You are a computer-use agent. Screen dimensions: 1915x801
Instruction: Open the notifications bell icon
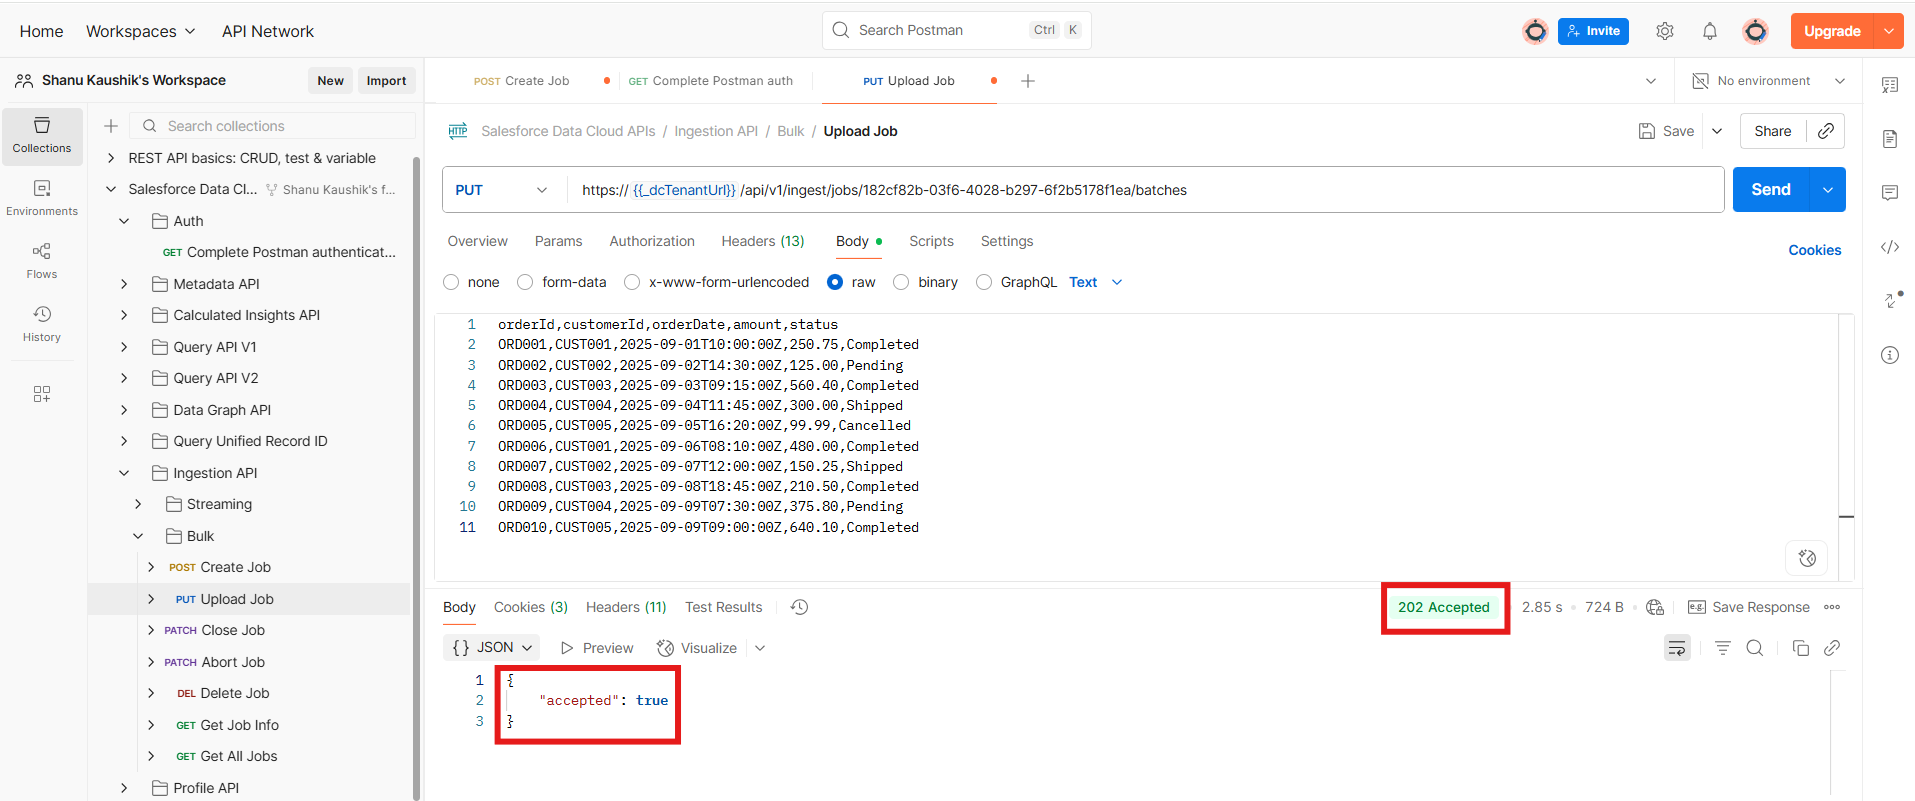[x=1709, y=31]
